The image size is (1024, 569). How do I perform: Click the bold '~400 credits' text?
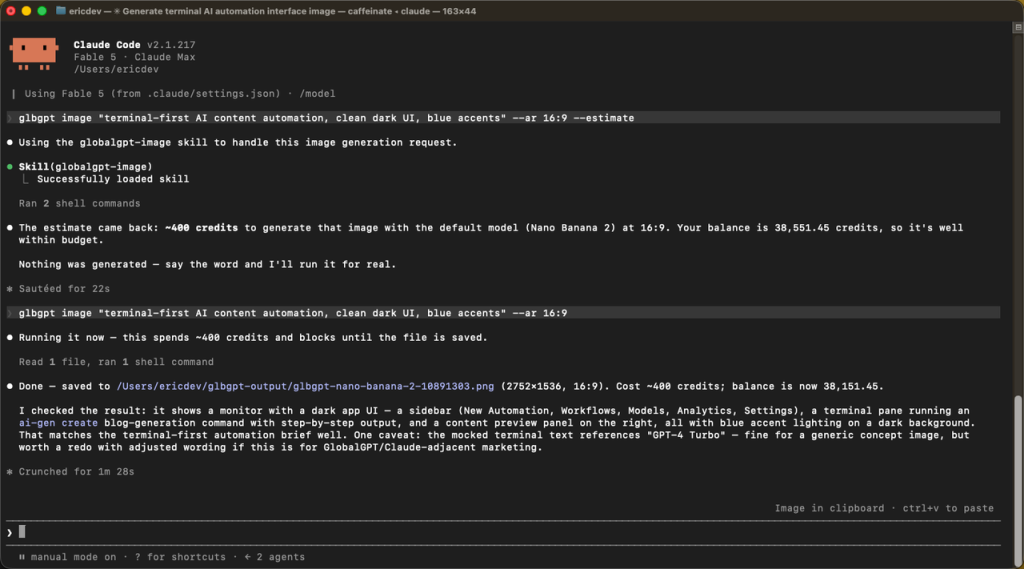[201, 228]
